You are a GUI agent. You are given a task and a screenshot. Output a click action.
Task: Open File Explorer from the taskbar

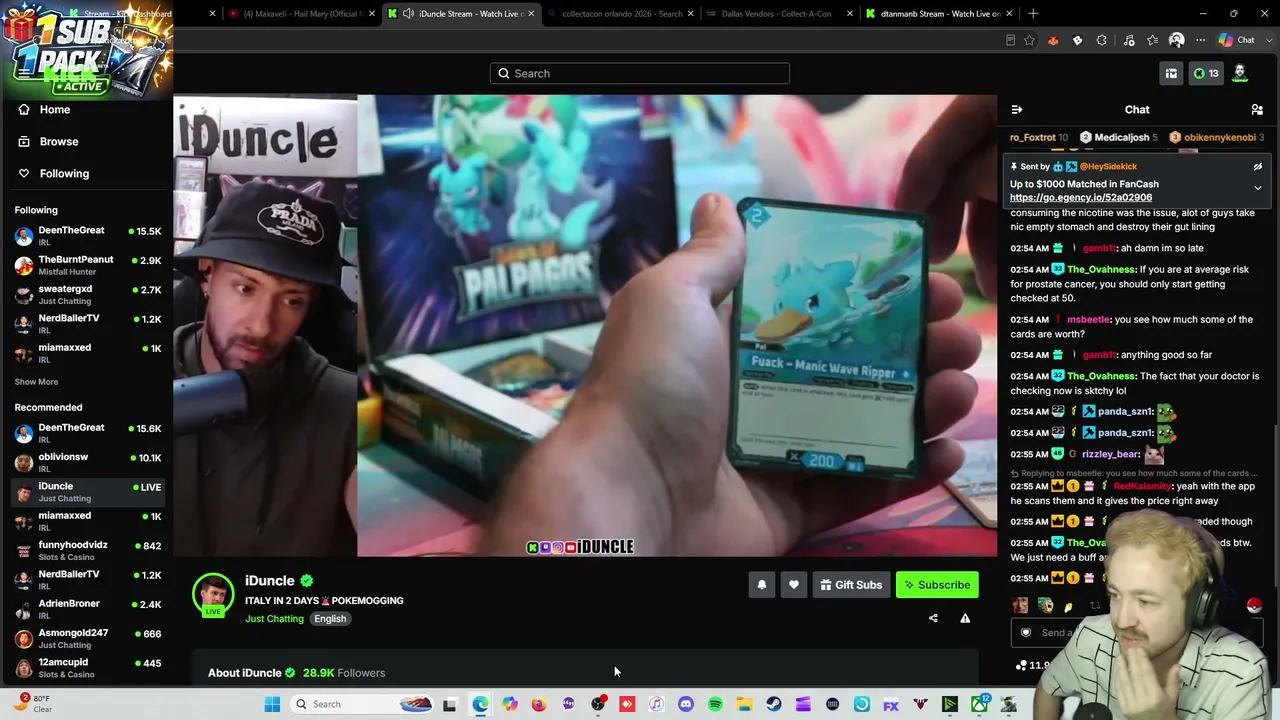744,704
